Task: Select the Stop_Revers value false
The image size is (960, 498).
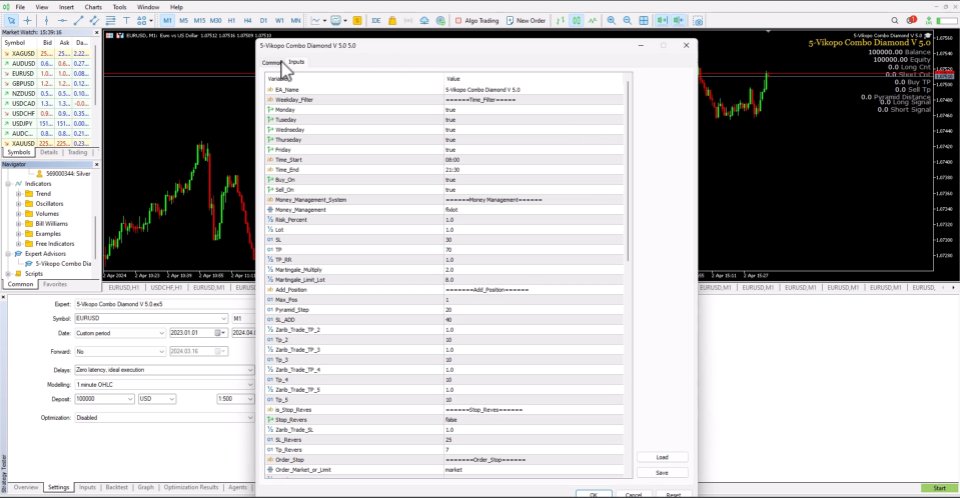Action: (x=451, y=420)
